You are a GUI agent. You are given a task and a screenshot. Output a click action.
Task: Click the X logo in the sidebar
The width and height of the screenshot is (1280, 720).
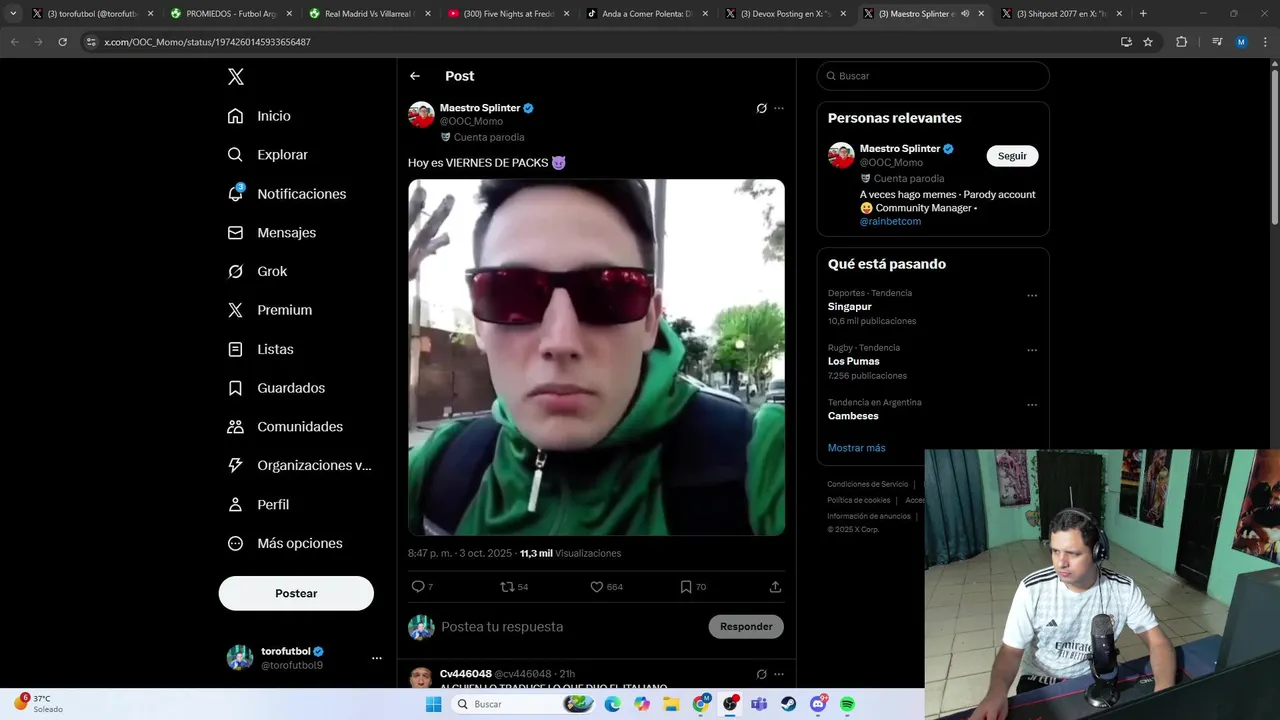coord(235,77)
